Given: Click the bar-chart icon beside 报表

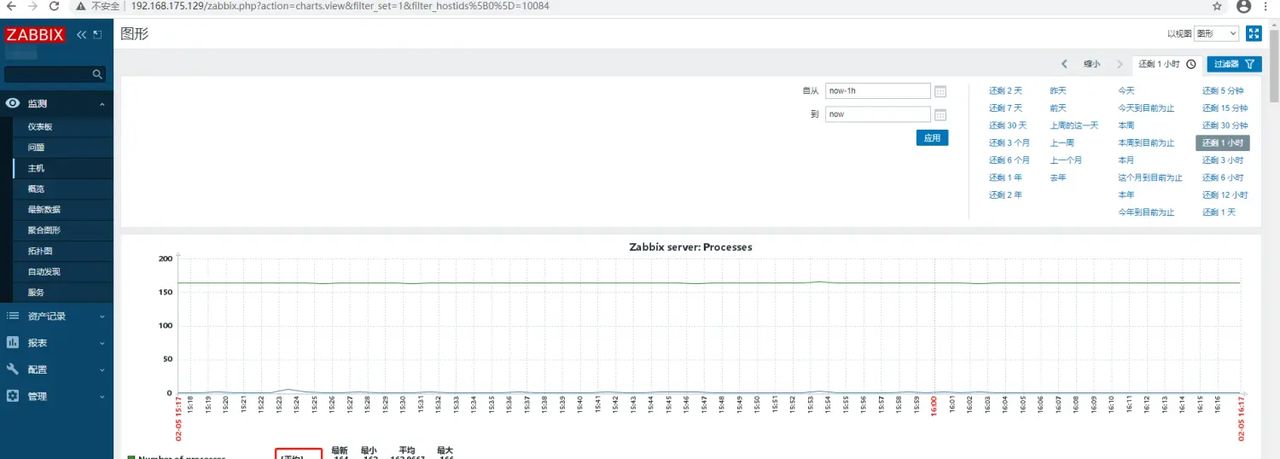Looking at the screenshot, I should click(13, 342).
